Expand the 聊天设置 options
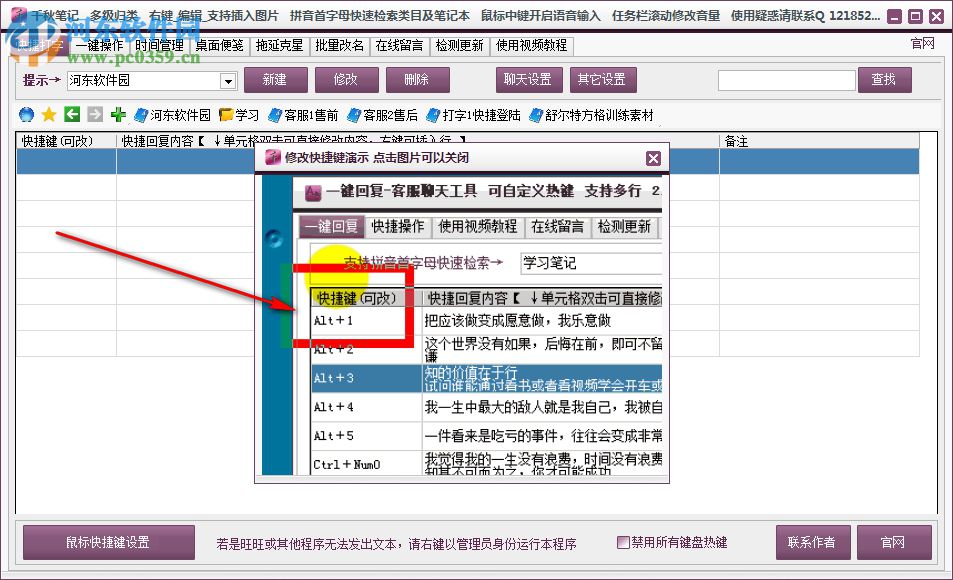Viewport: 953px width, 580px height. [528, 79]
